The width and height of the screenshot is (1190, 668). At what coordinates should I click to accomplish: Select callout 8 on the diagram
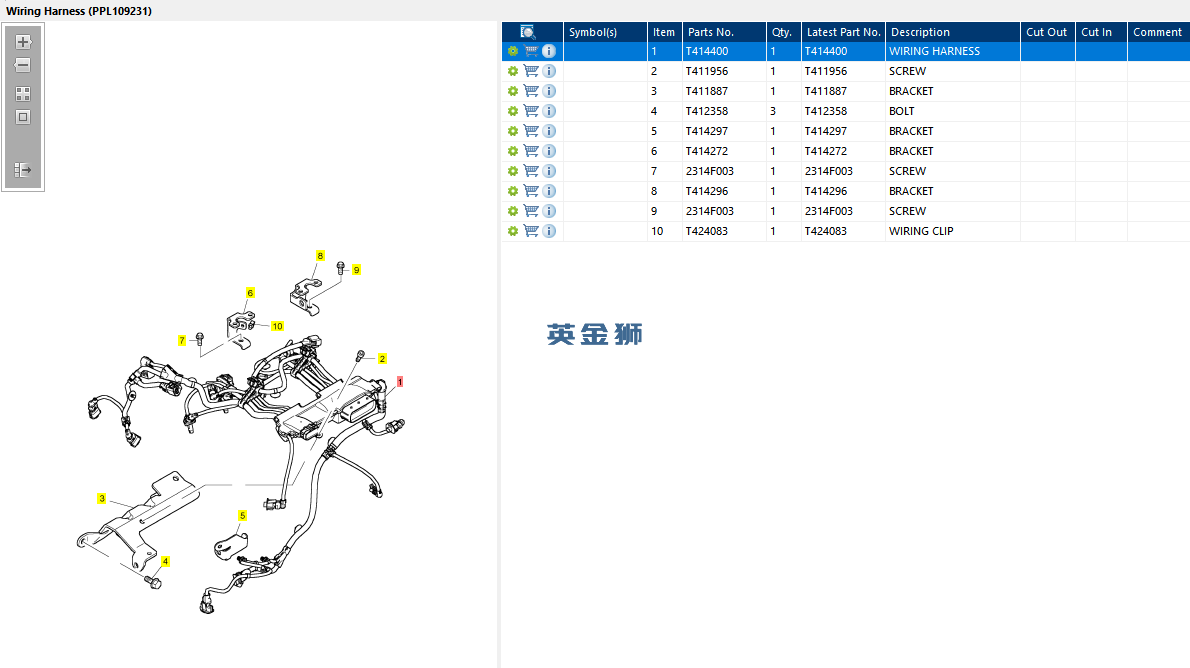pyautogui.click(x=320, y=256)
